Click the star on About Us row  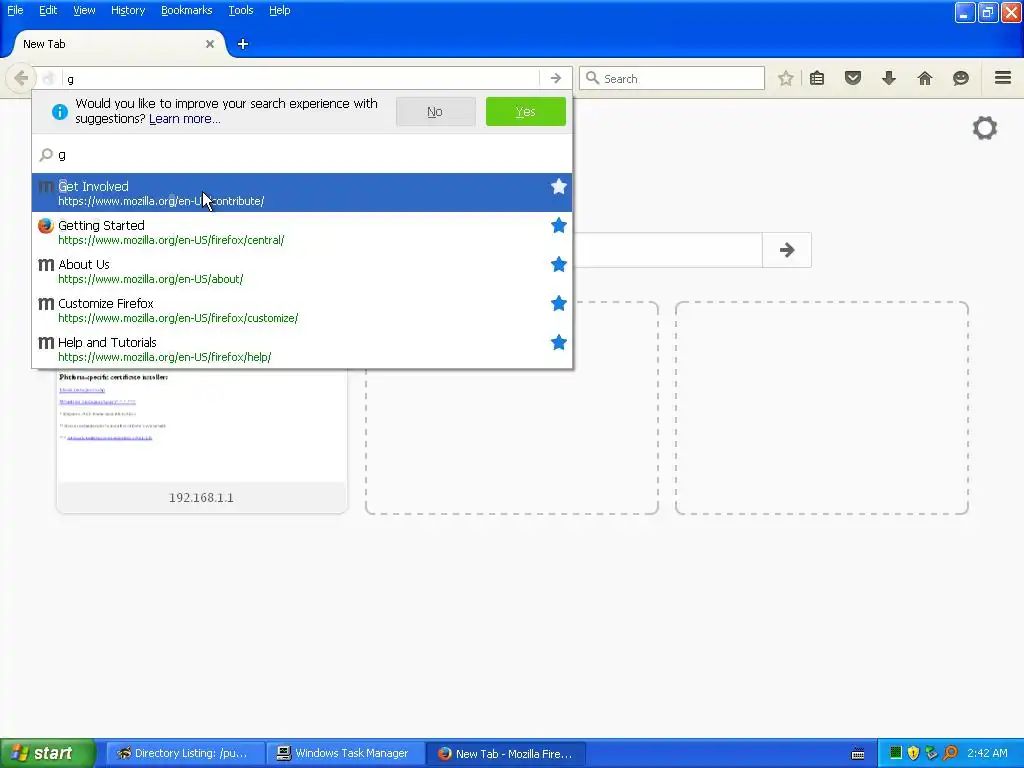pyautogui.click(x=558, y=264)
